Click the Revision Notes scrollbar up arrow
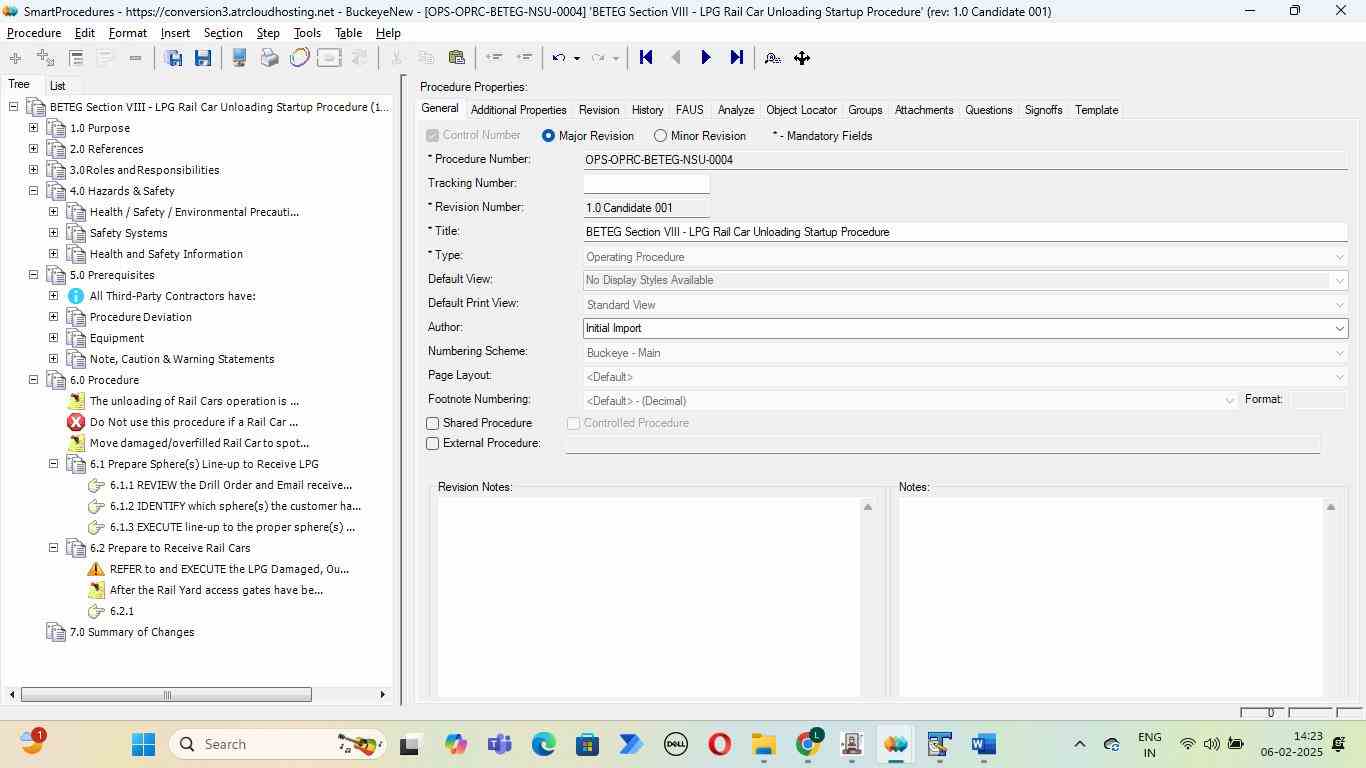 [x=868, y=507]
